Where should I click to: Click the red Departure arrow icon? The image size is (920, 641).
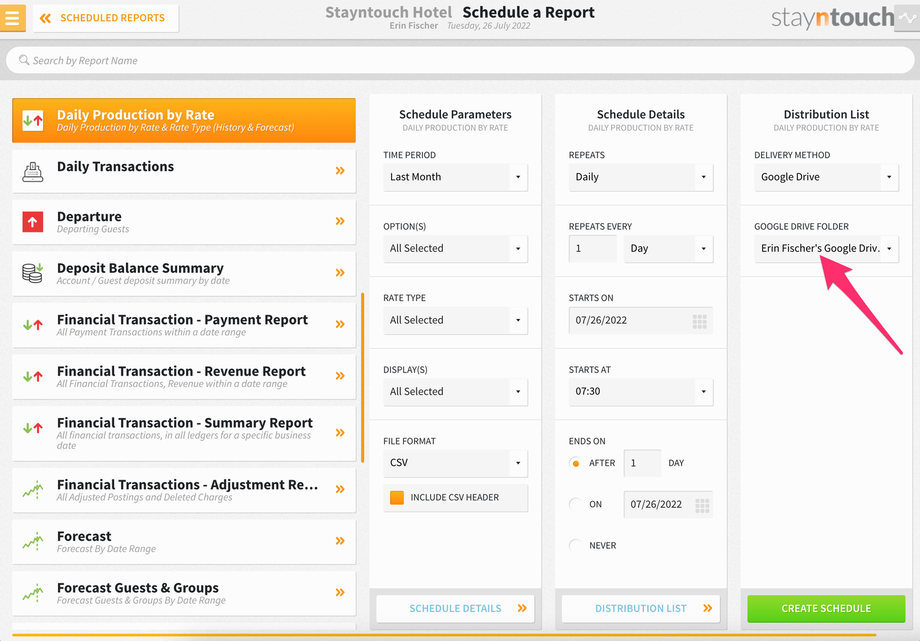coord(33,222)
